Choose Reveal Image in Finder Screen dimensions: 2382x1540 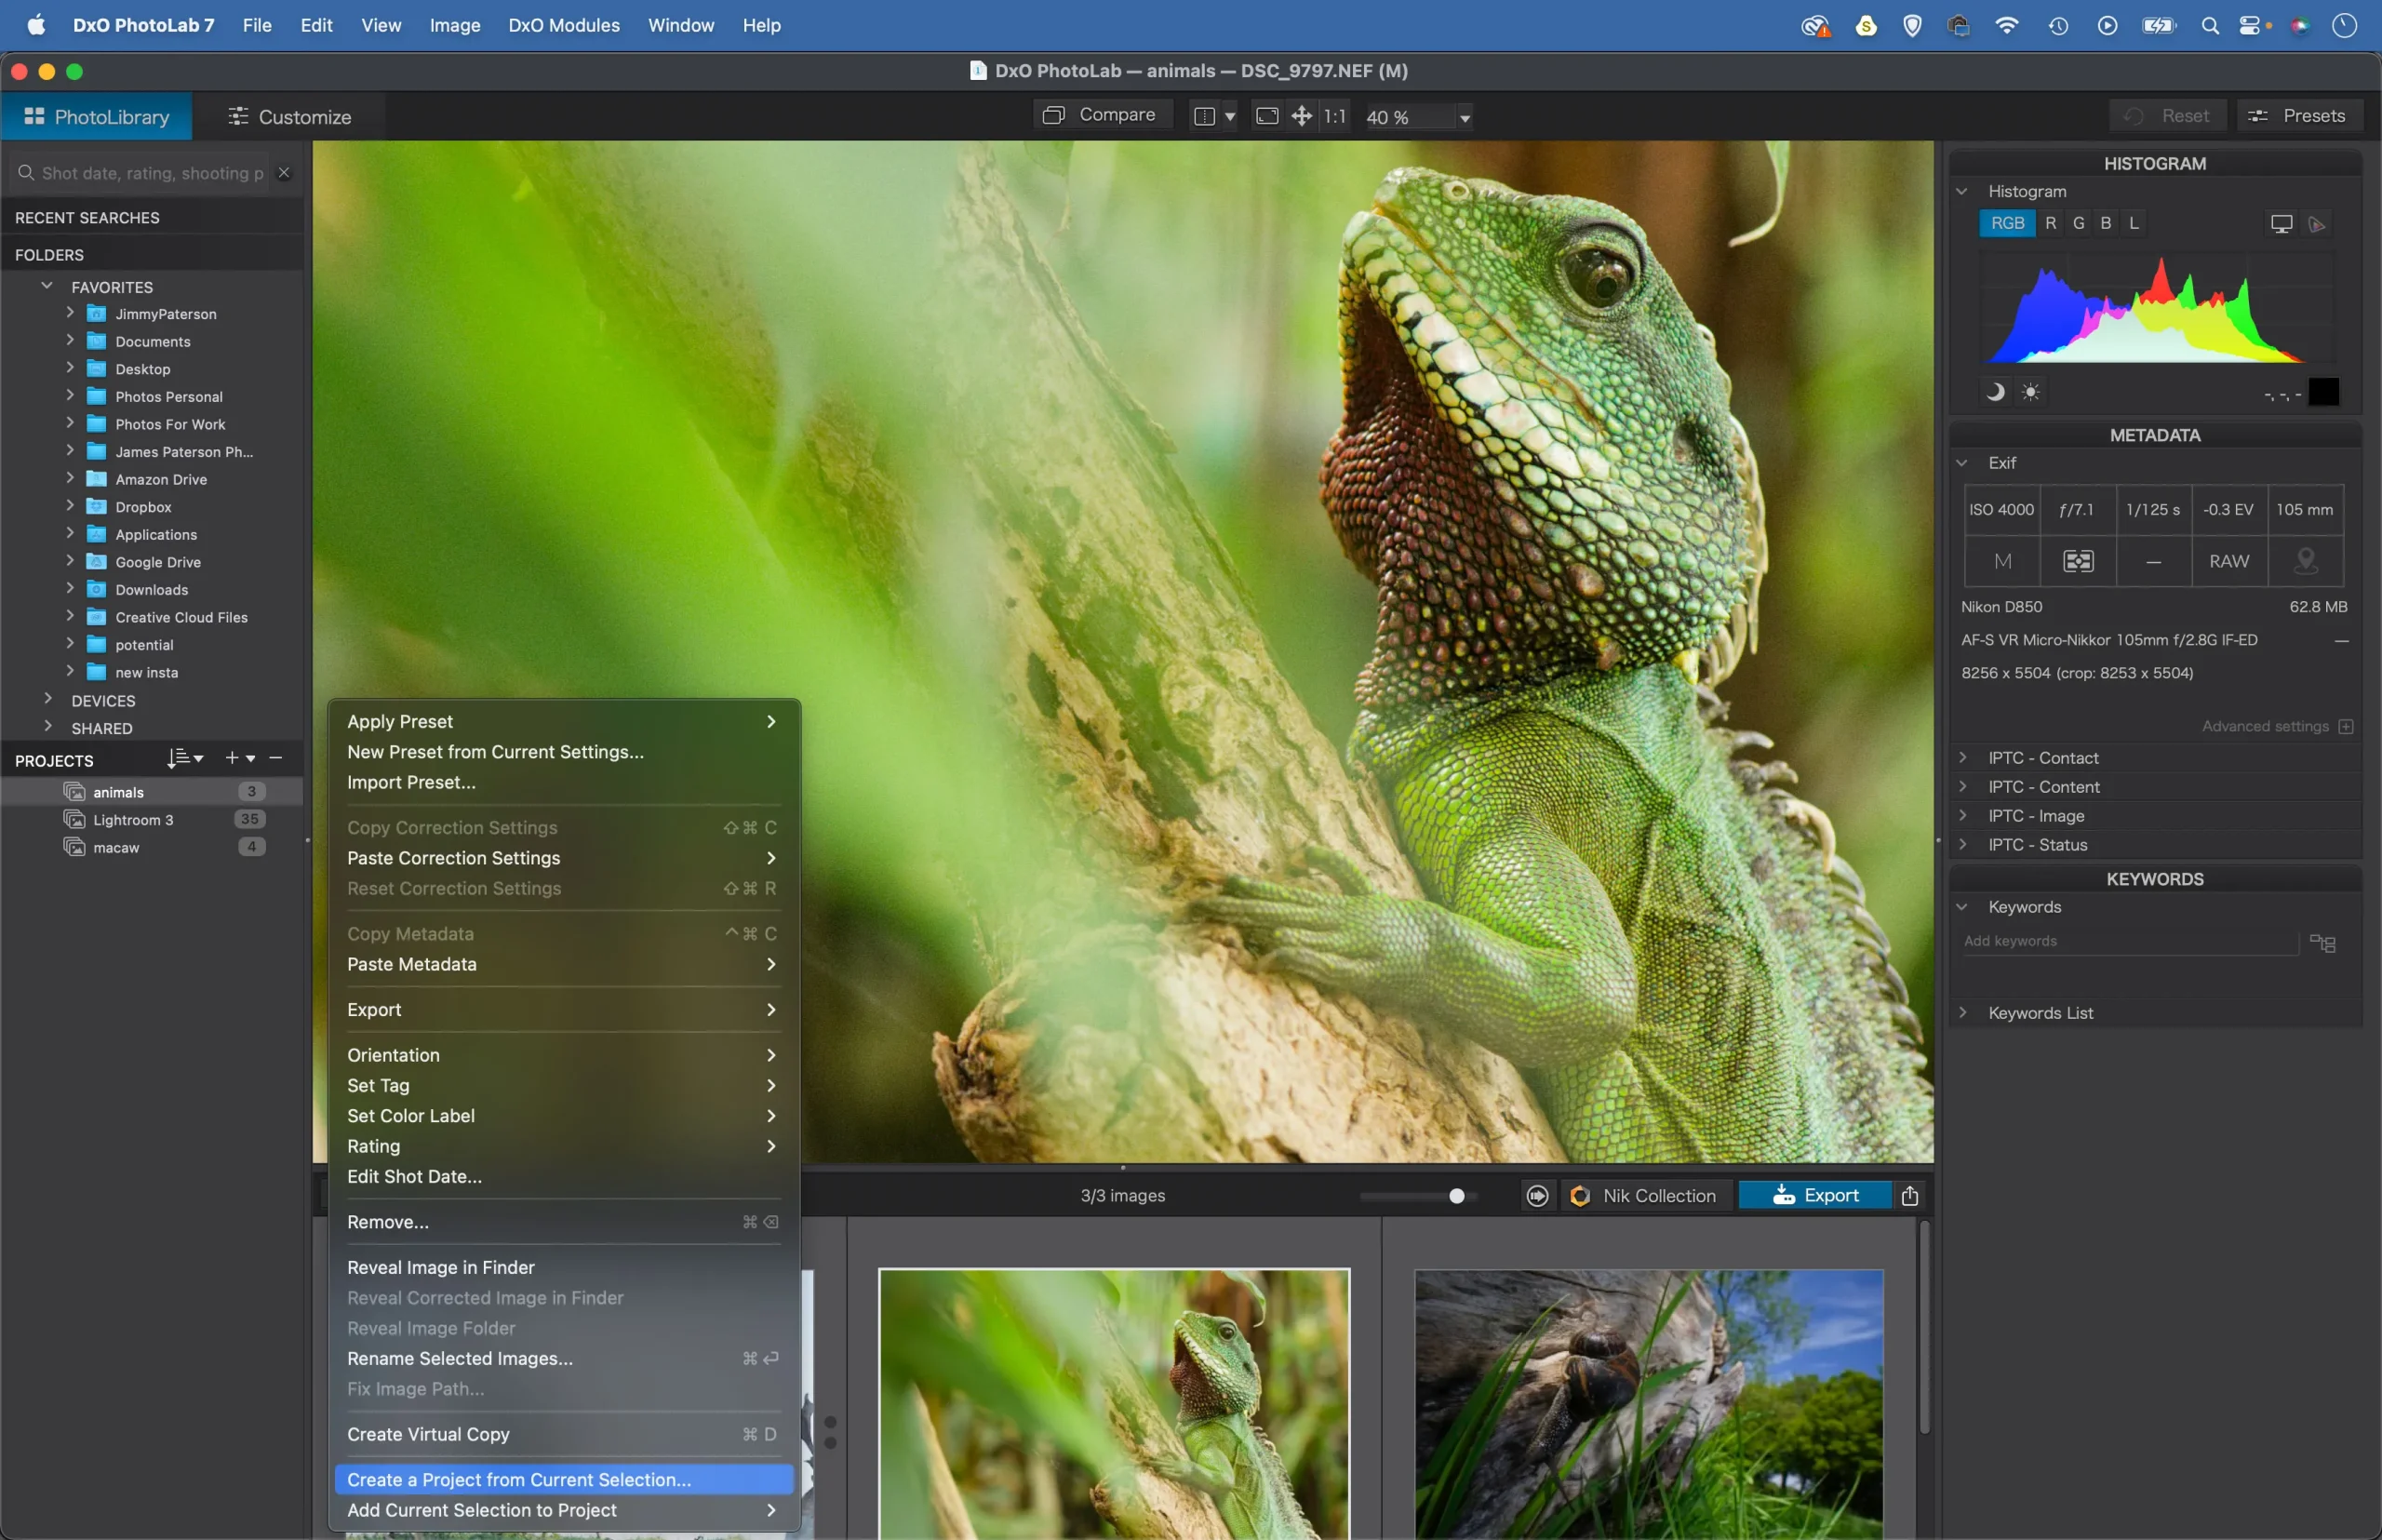tap(564, 1267)
